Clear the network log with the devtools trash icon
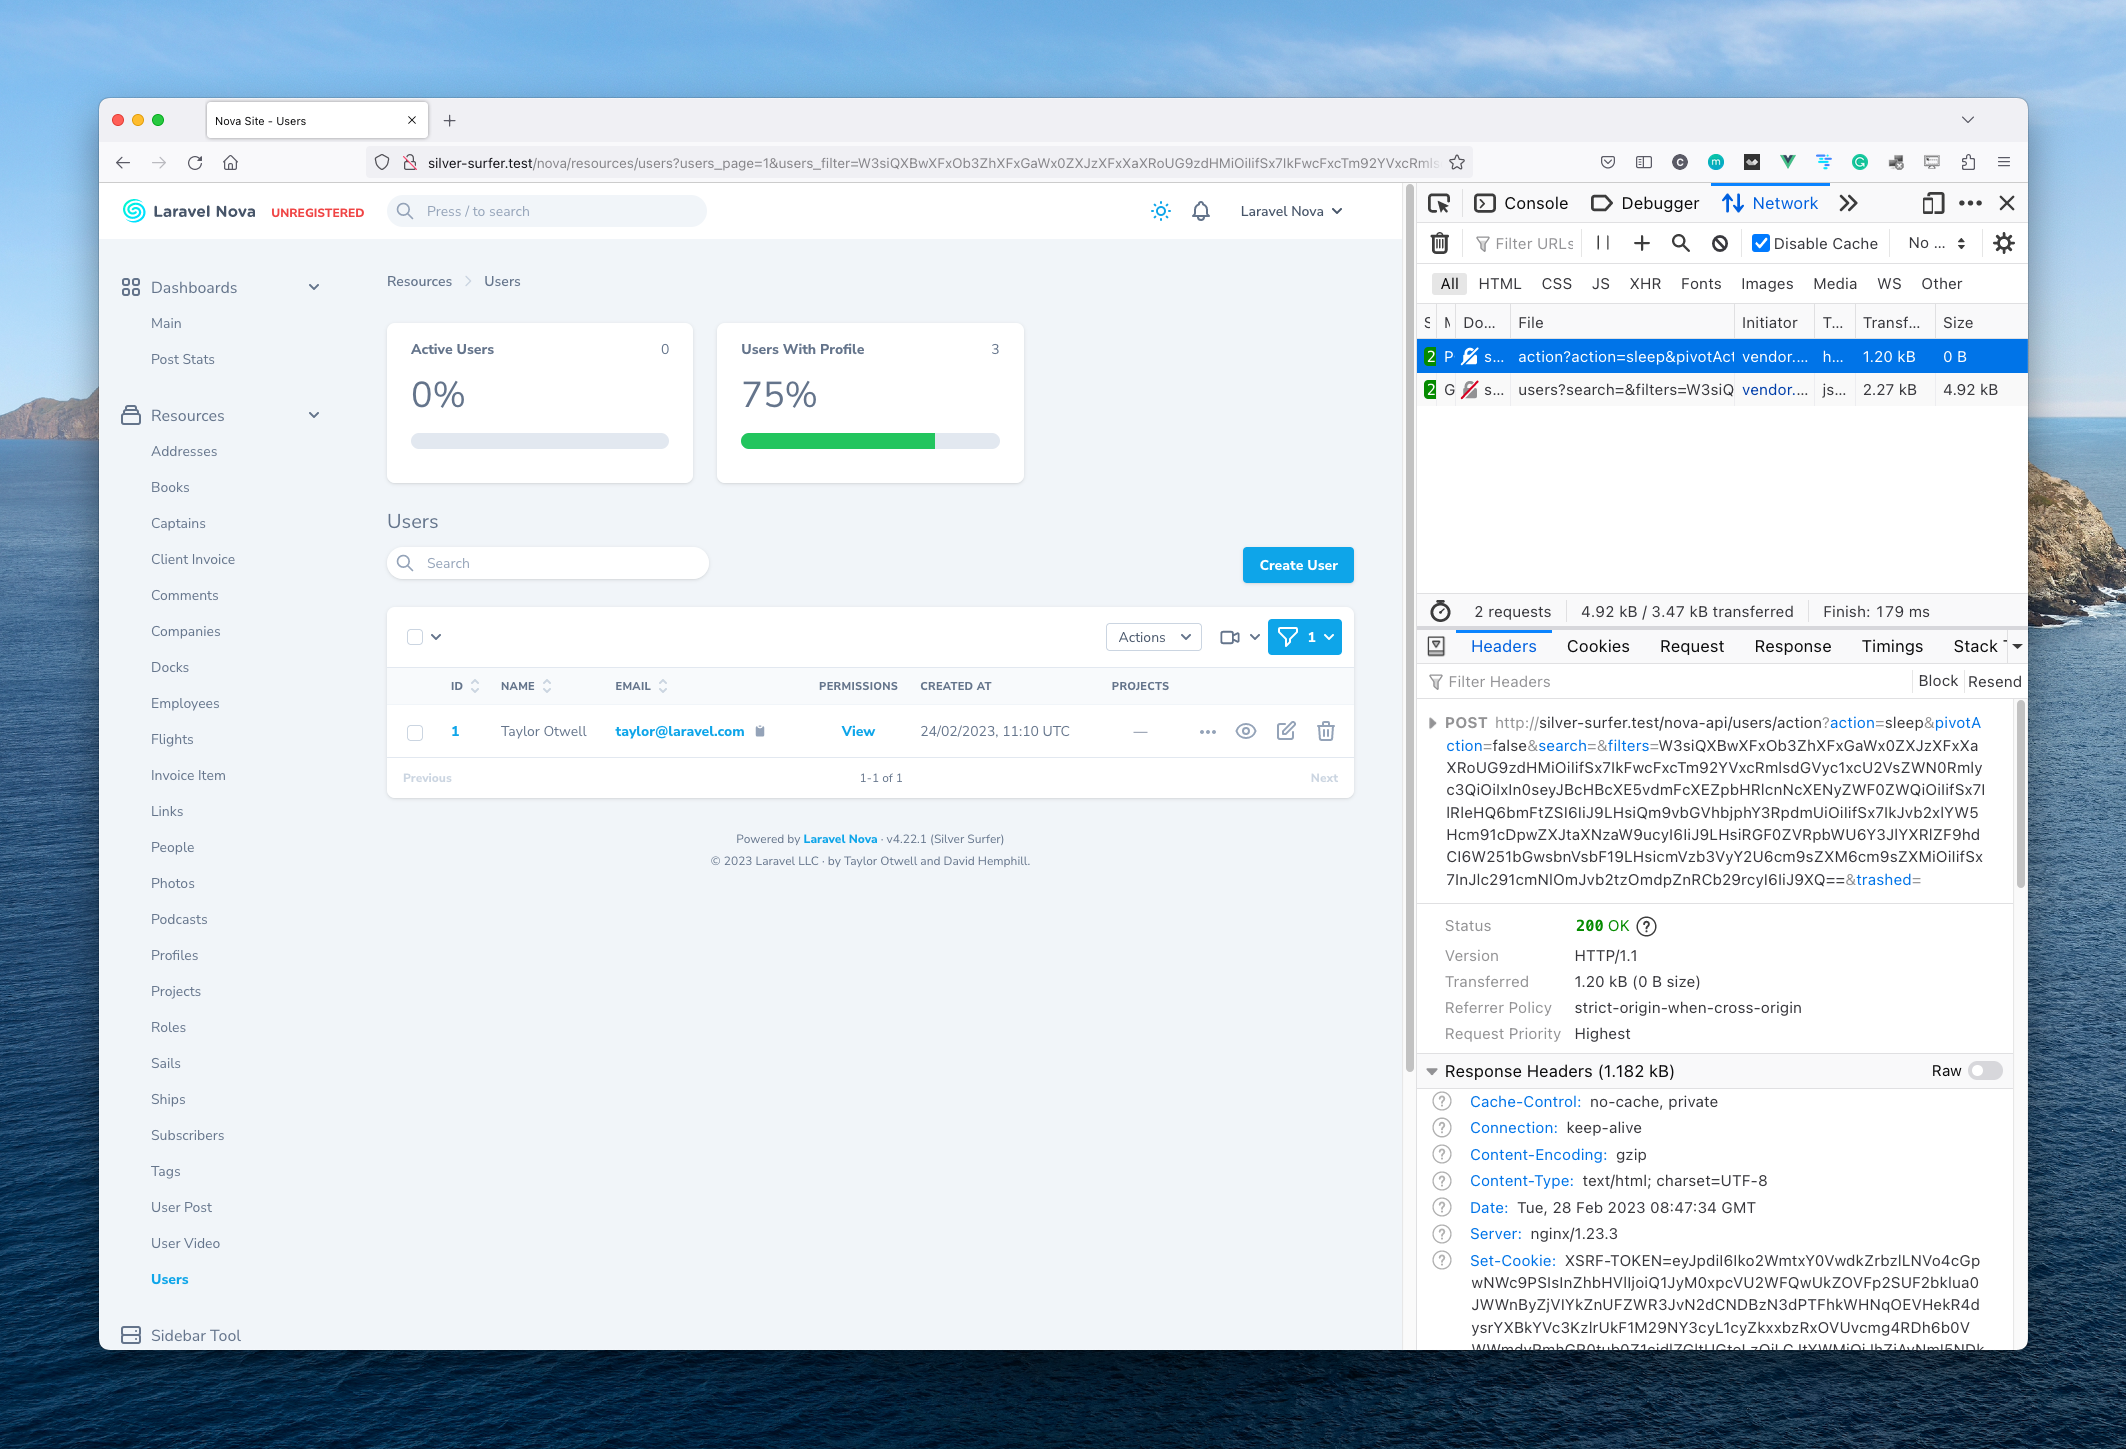 (1439, 243)
